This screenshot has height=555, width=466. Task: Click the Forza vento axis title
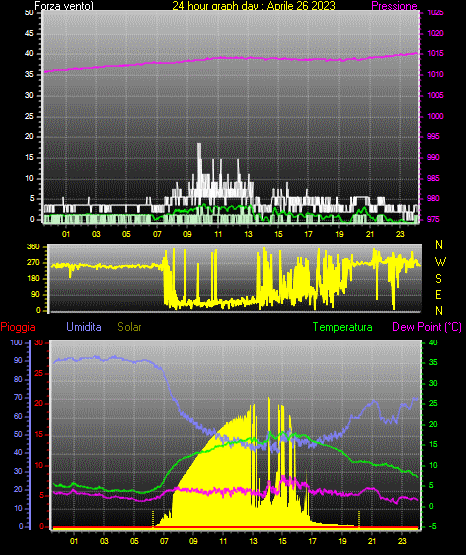click(x=64, y=5)
